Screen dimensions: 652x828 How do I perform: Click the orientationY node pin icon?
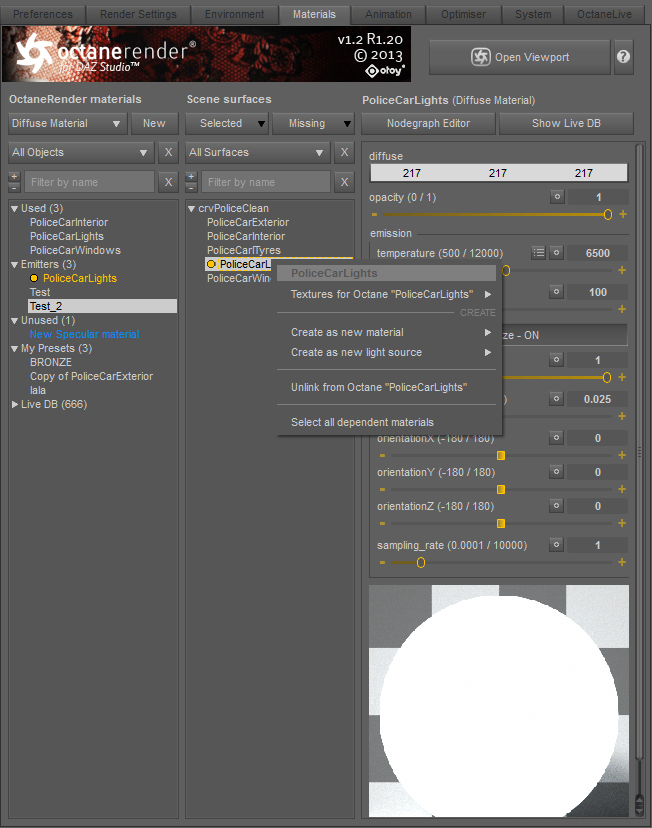(x=556, y=472)
